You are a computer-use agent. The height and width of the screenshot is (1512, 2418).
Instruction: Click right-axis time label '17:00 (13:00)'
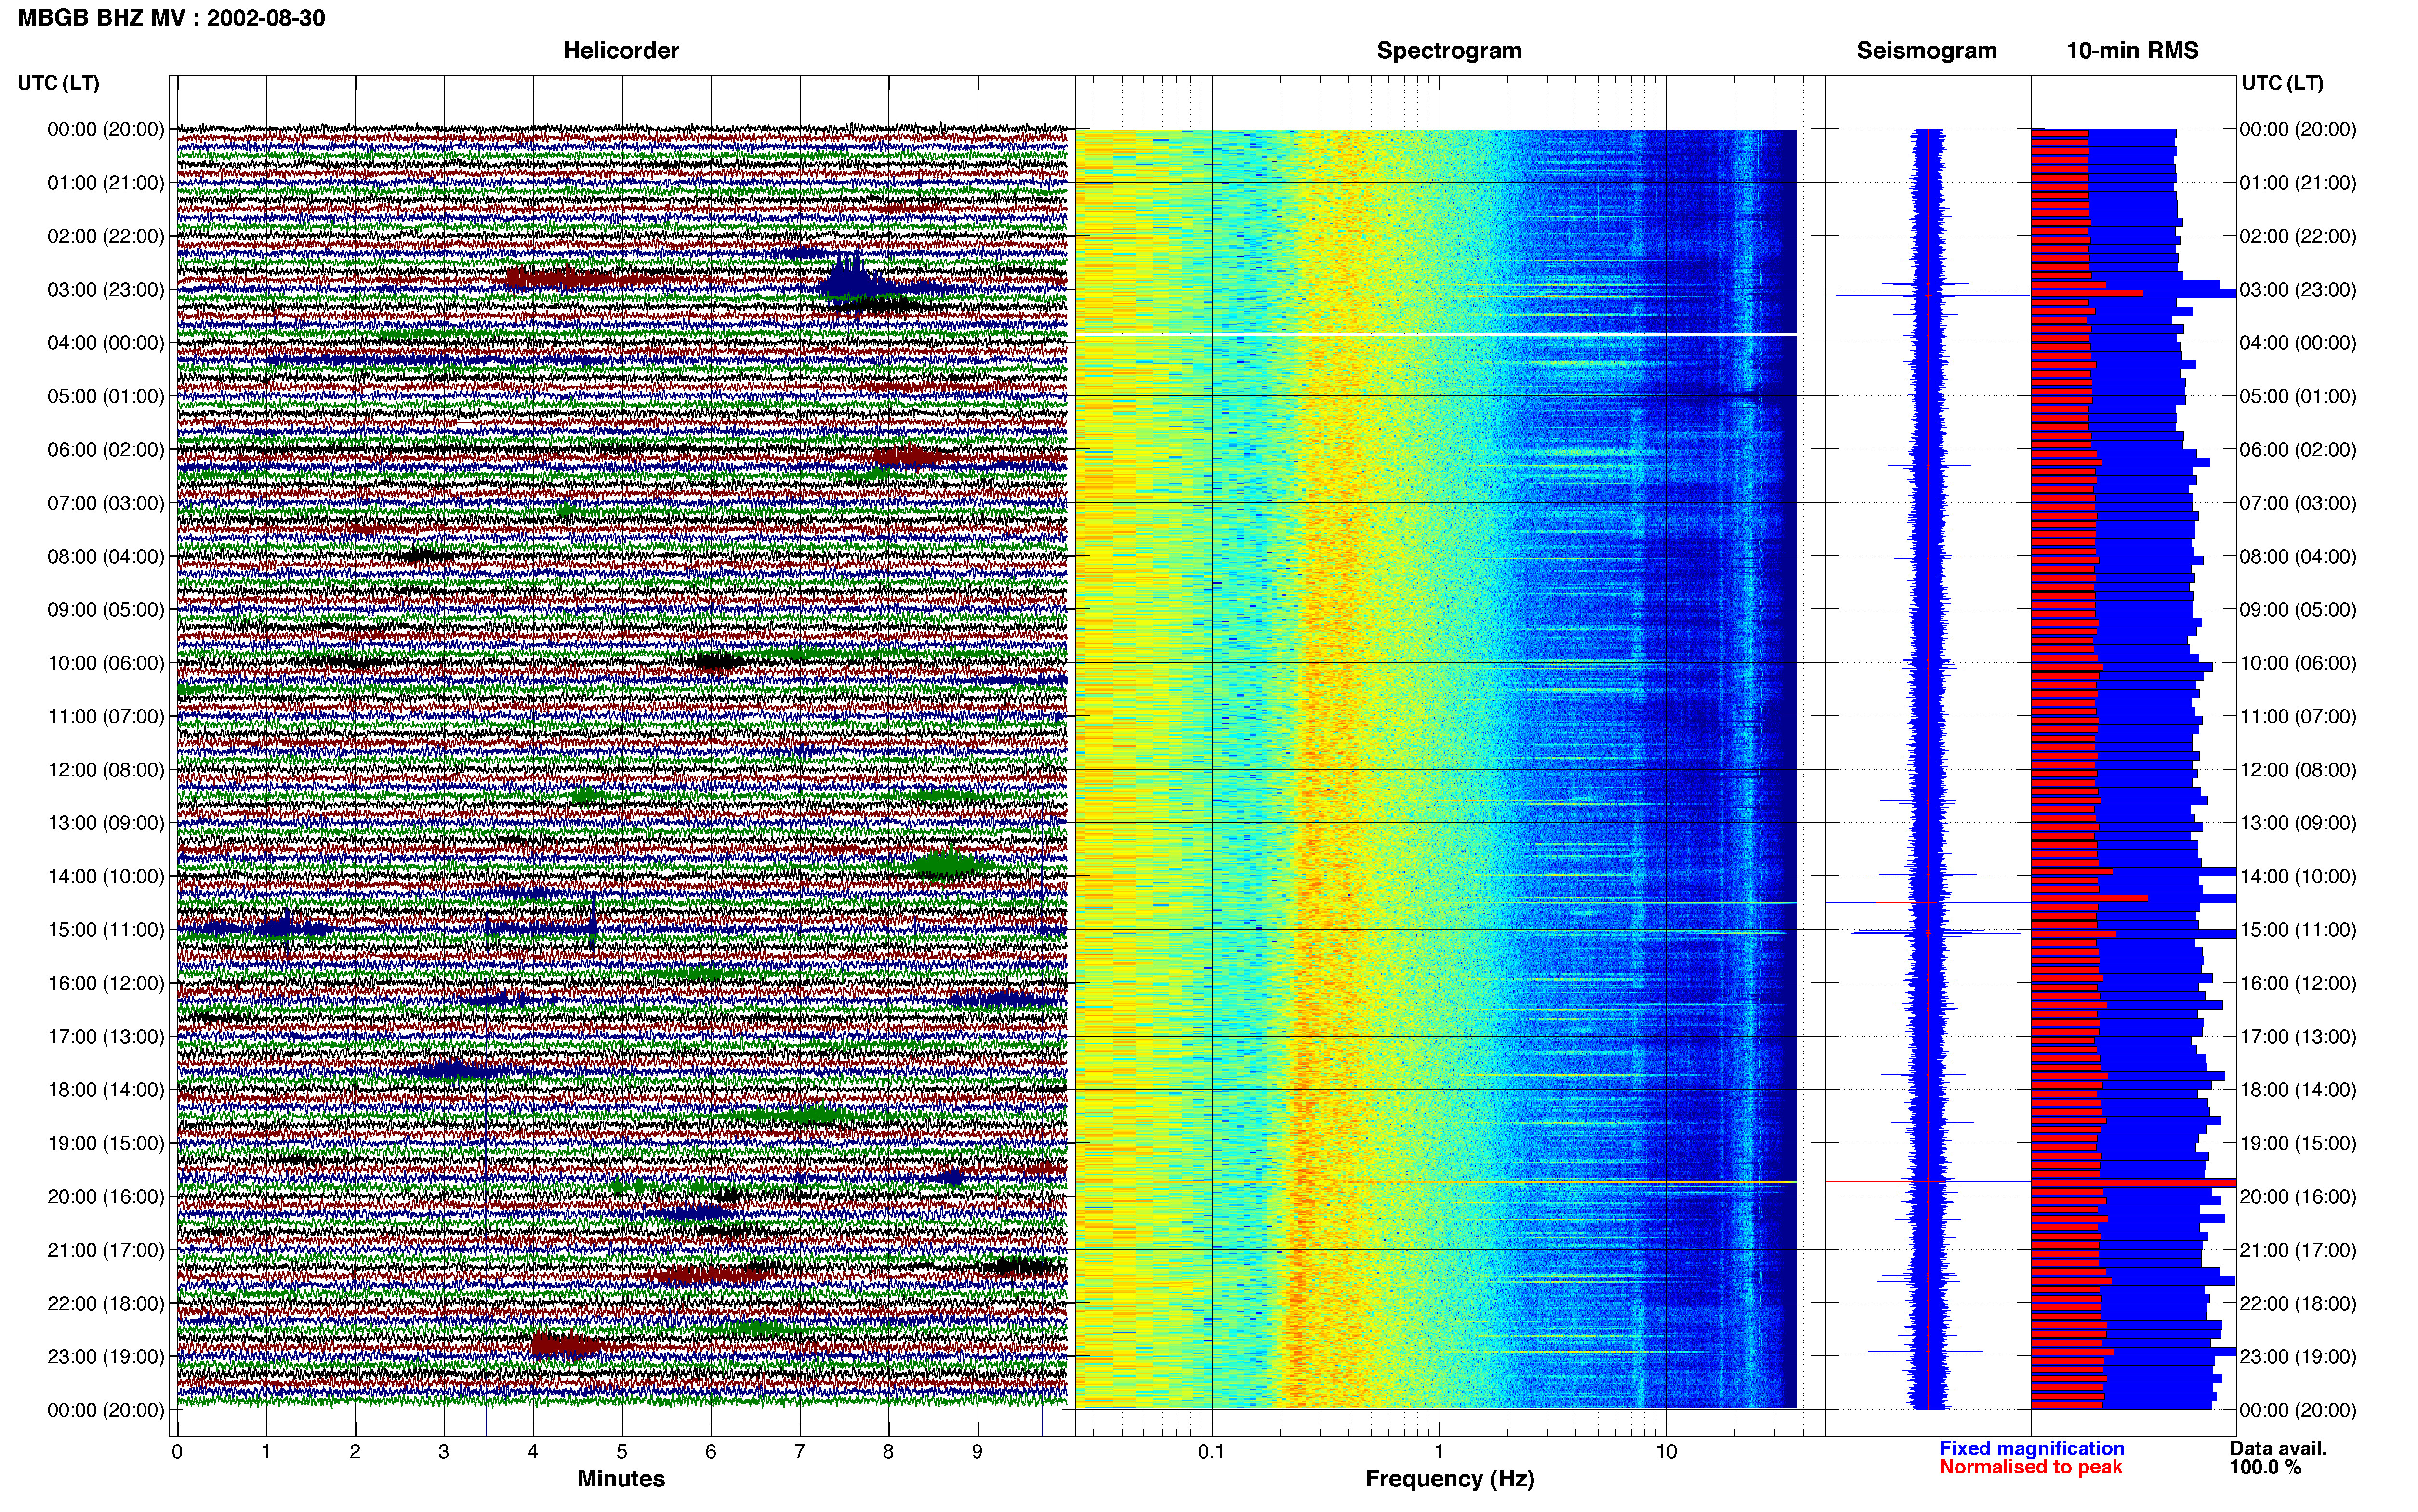(x=2298, y=1037)
